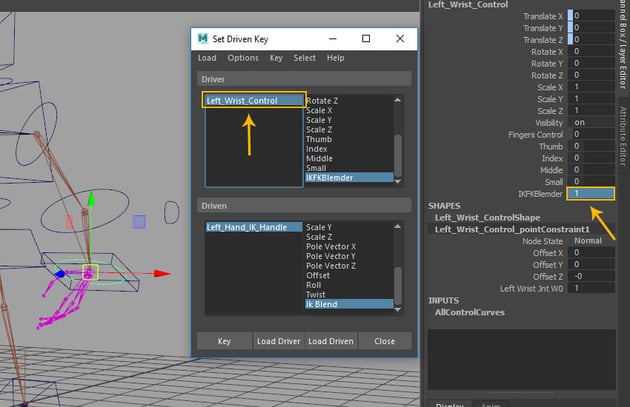The image size is (630, 407).
Task: Click the Key button to set key
Action: [224, 341]
